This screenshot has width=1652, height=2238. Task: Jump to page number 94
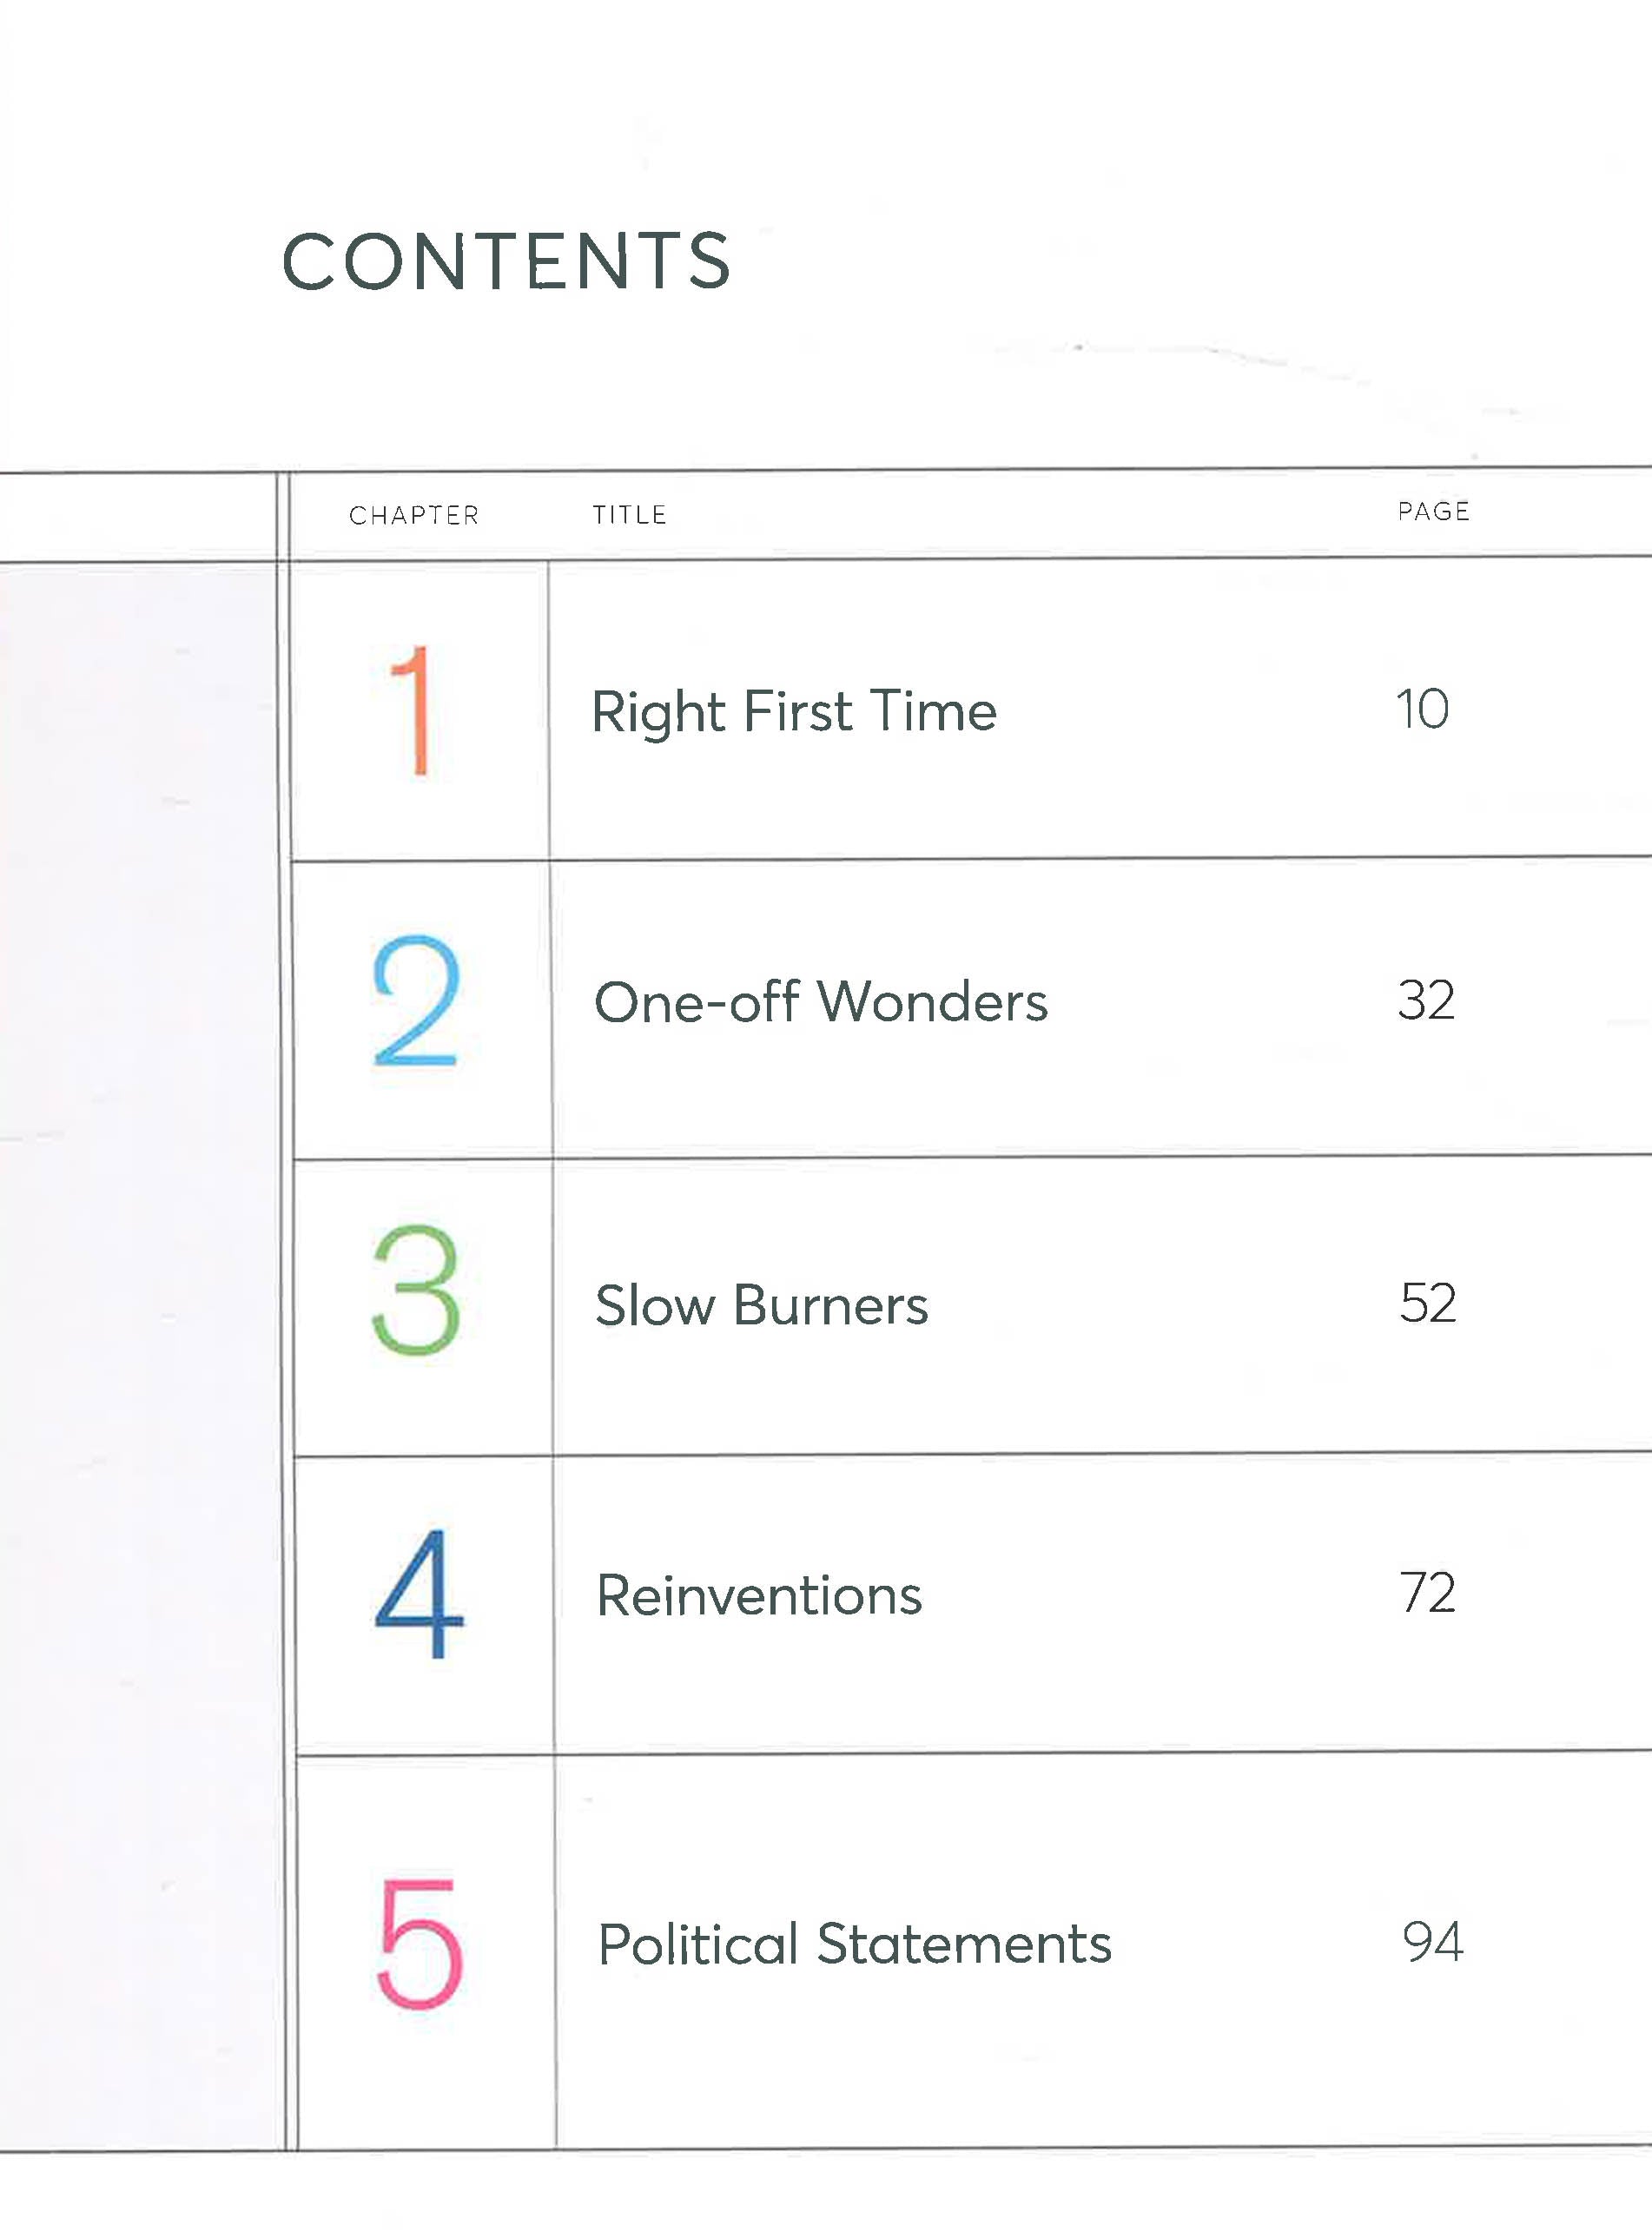click(x=1432, y=1942)
